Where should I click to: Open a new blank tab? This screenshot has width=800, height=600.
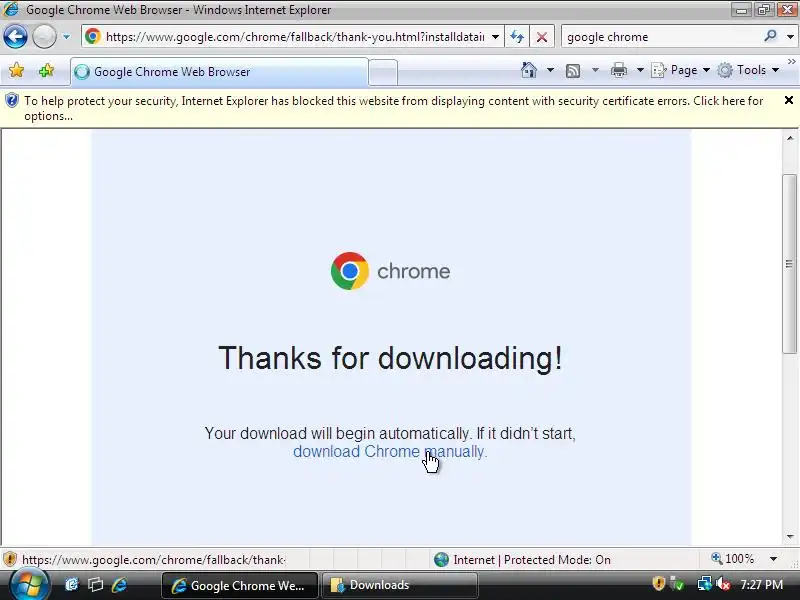coord(383,72)
